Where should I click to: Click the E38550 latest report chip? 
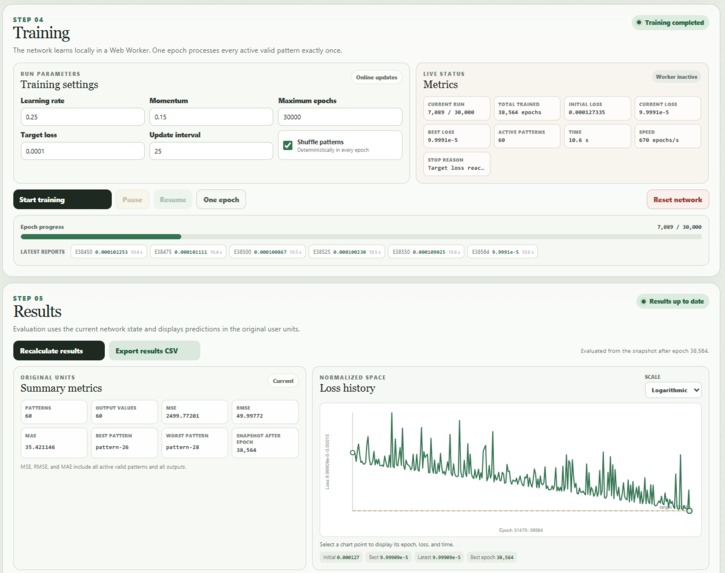[426, 252]
